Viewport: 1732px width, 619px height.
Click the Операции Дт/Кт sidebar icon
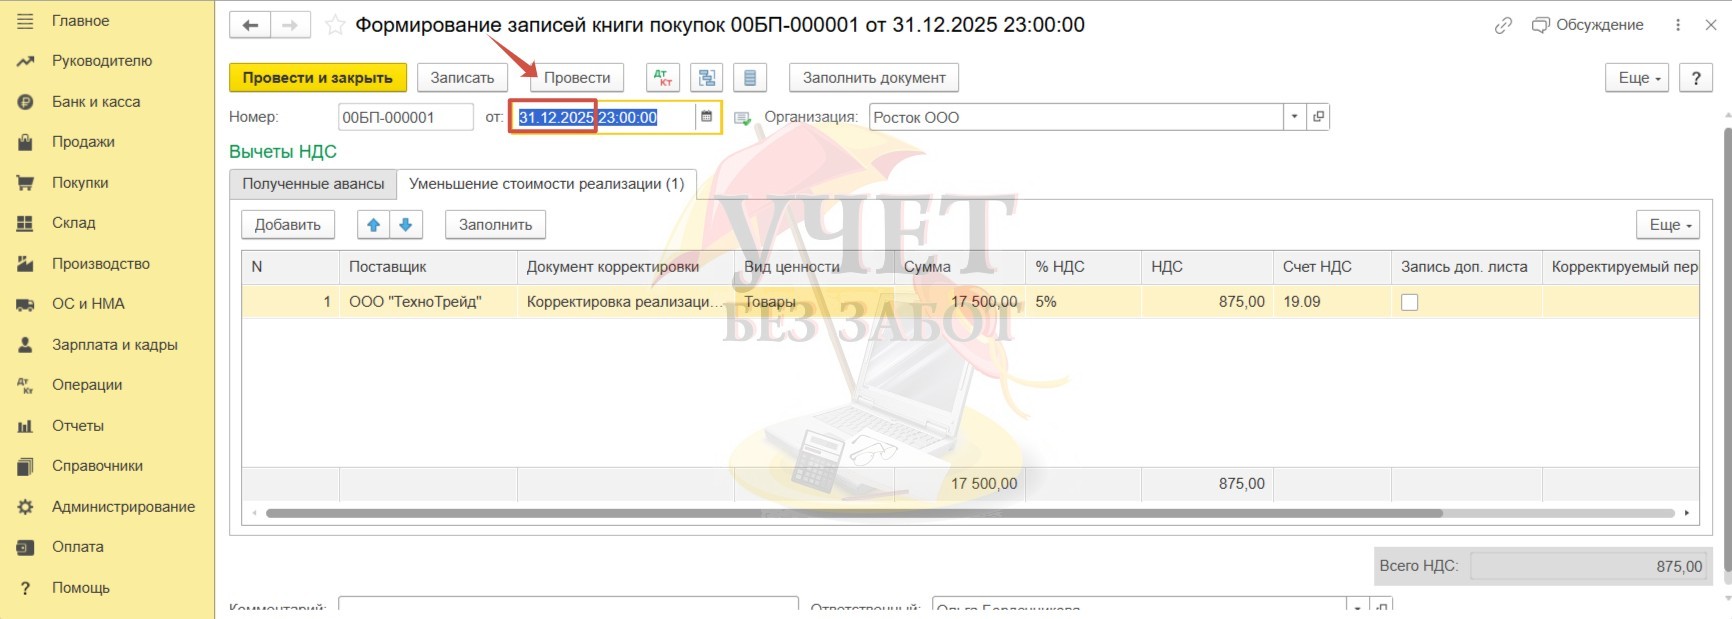(25, 385)
